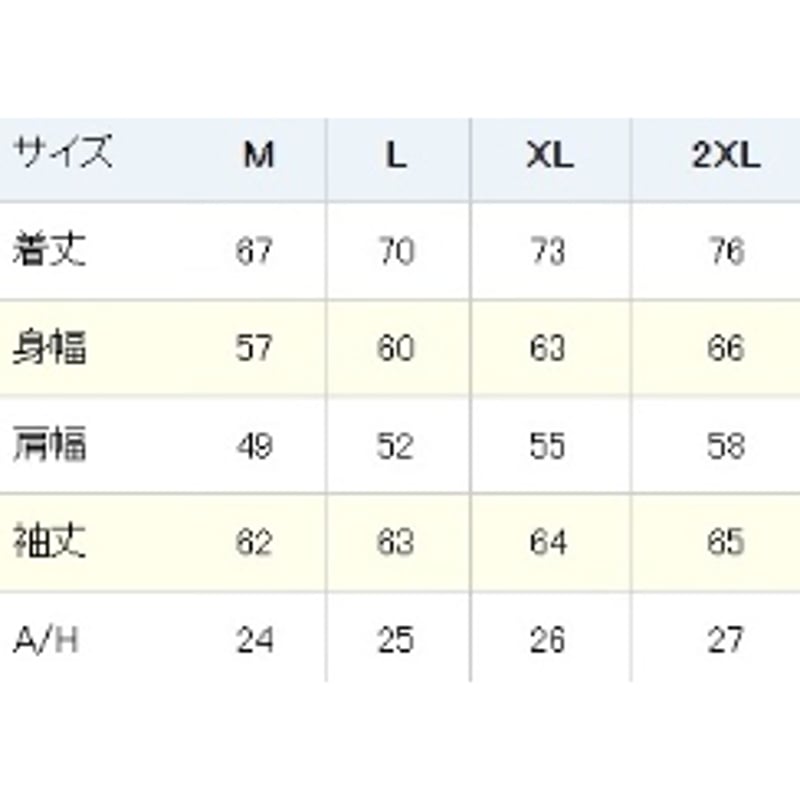
Task: Click 身幅 value 63 for size XL
Action: pyautogui.click(x=548, y=347)
